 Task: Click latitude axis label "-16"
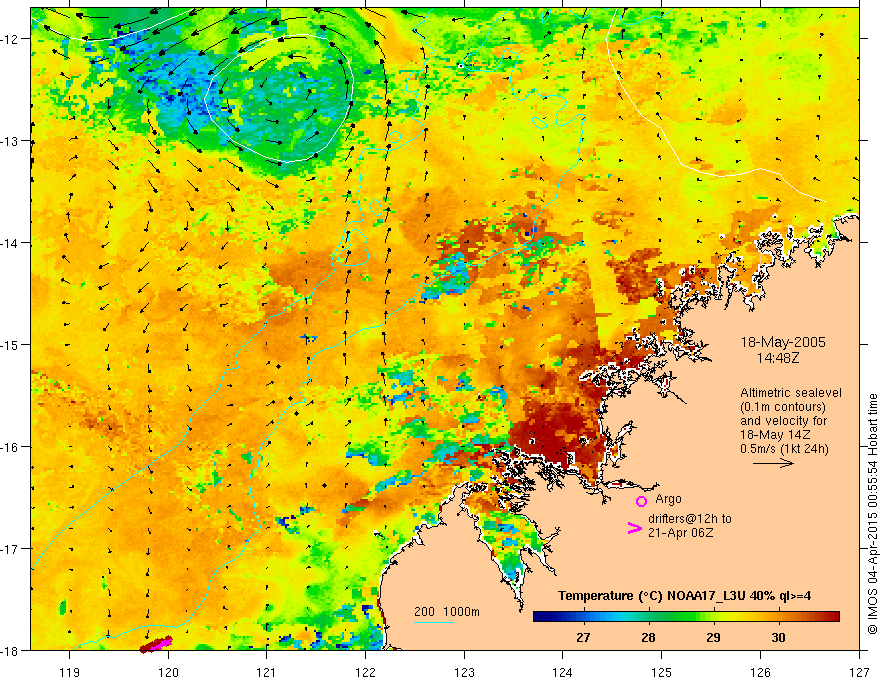tap(11, 447)
